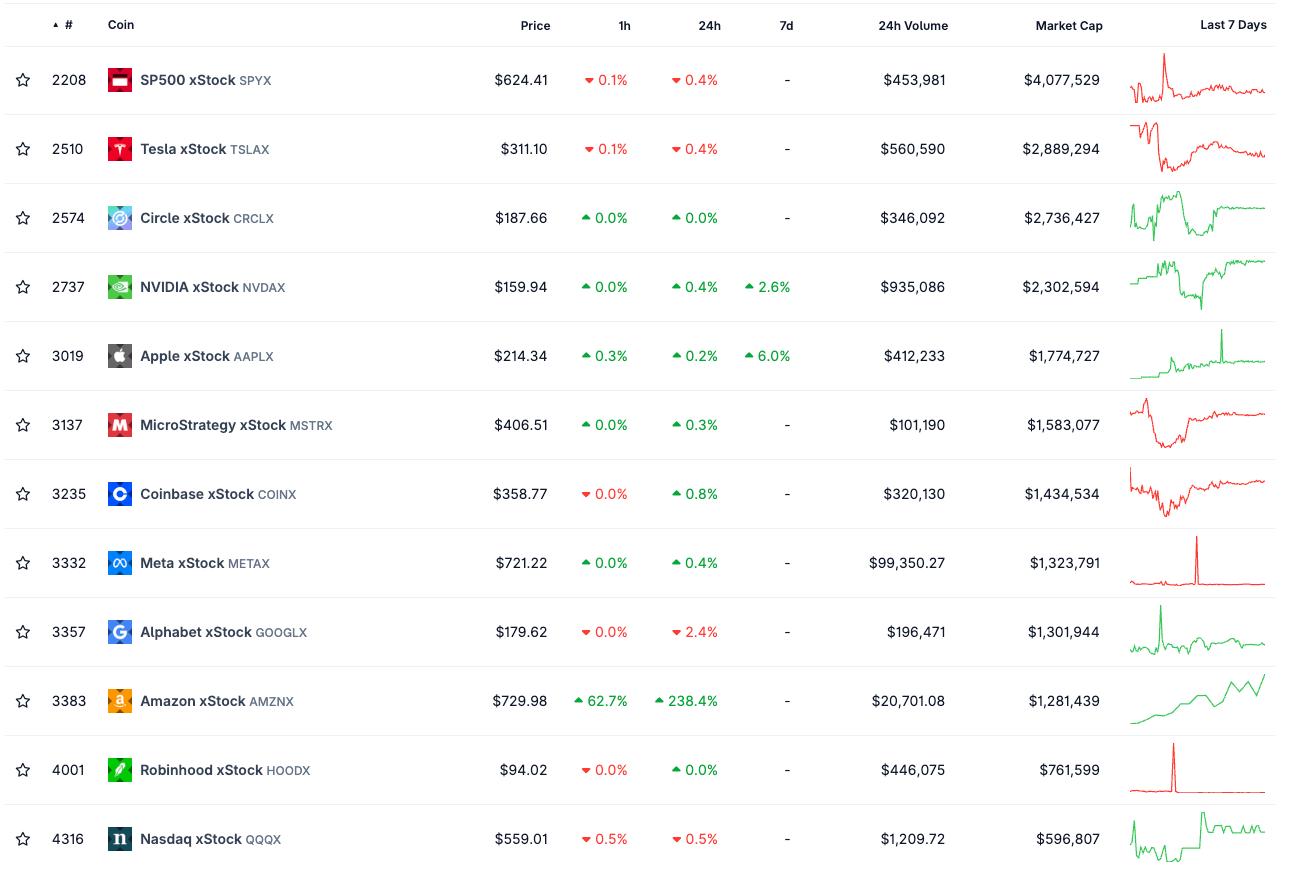Click the Amazon xStock coin logo

click(120, 701)
